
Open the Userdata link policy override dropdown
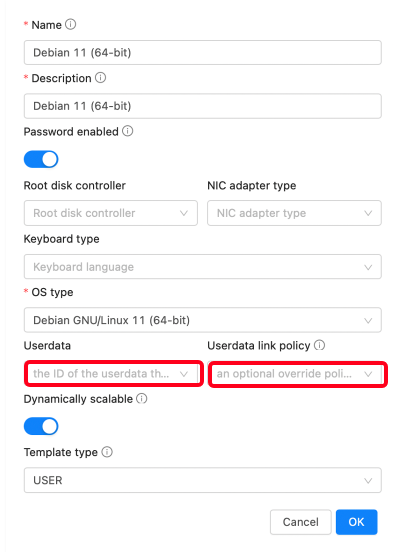tap(297, 374)
